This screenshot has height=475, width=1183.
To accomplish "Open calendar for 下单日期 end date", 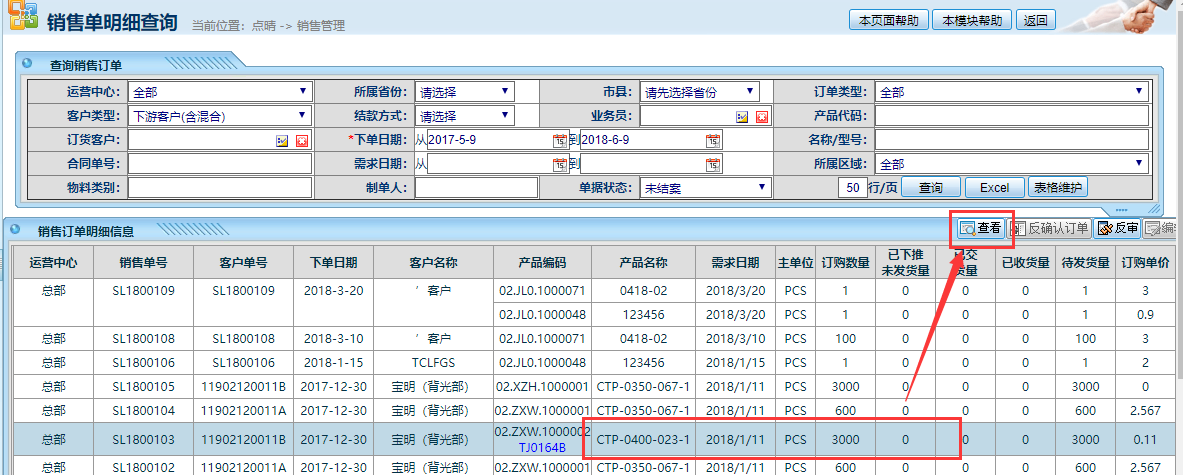I will (712, 140).
